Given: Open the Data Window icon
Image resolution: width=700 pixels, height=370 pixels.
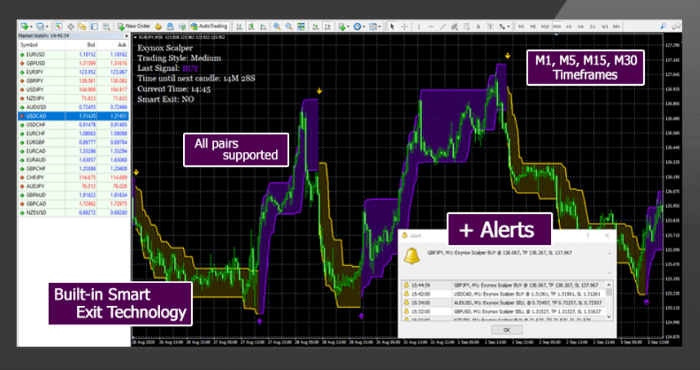Looking at the screenshot, I should tap(71, 26).
